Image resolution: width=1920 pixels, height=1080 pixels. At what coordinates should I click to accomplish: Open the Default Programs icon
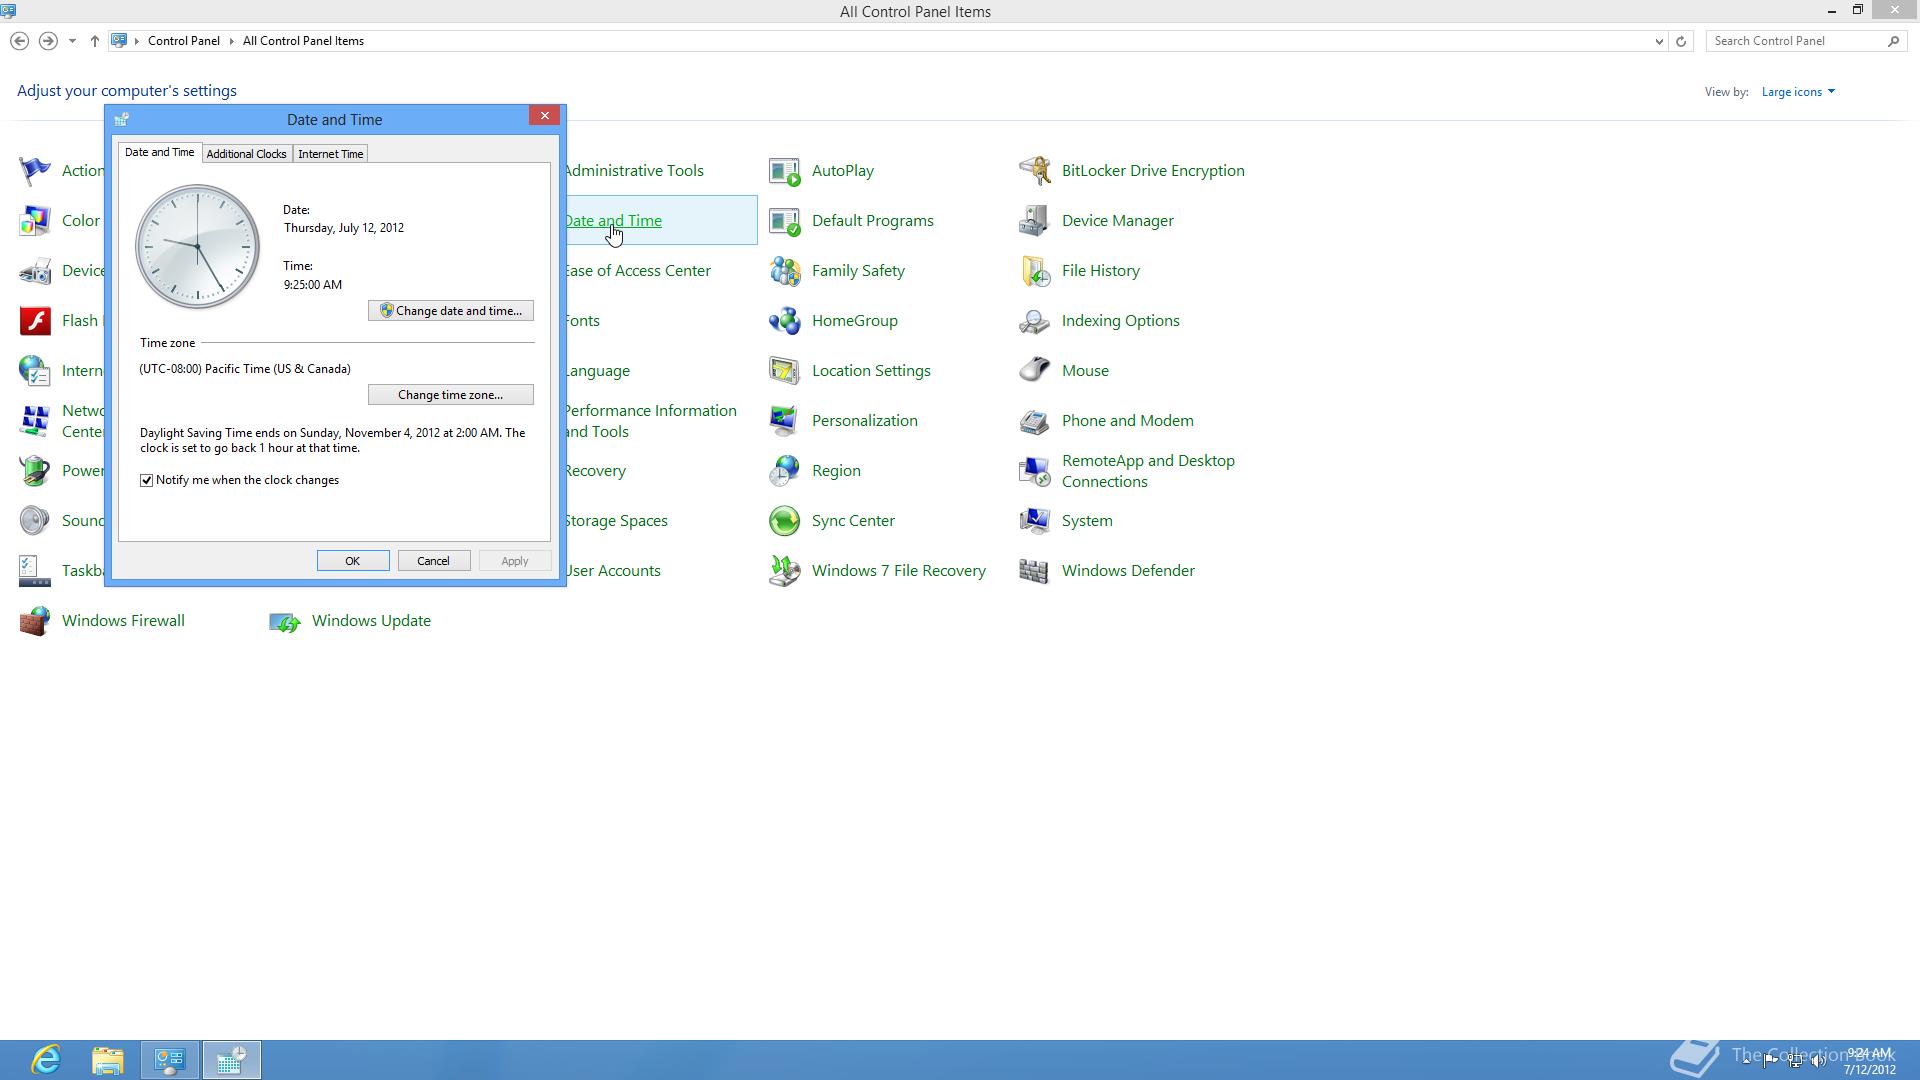(x=785, y=221)
